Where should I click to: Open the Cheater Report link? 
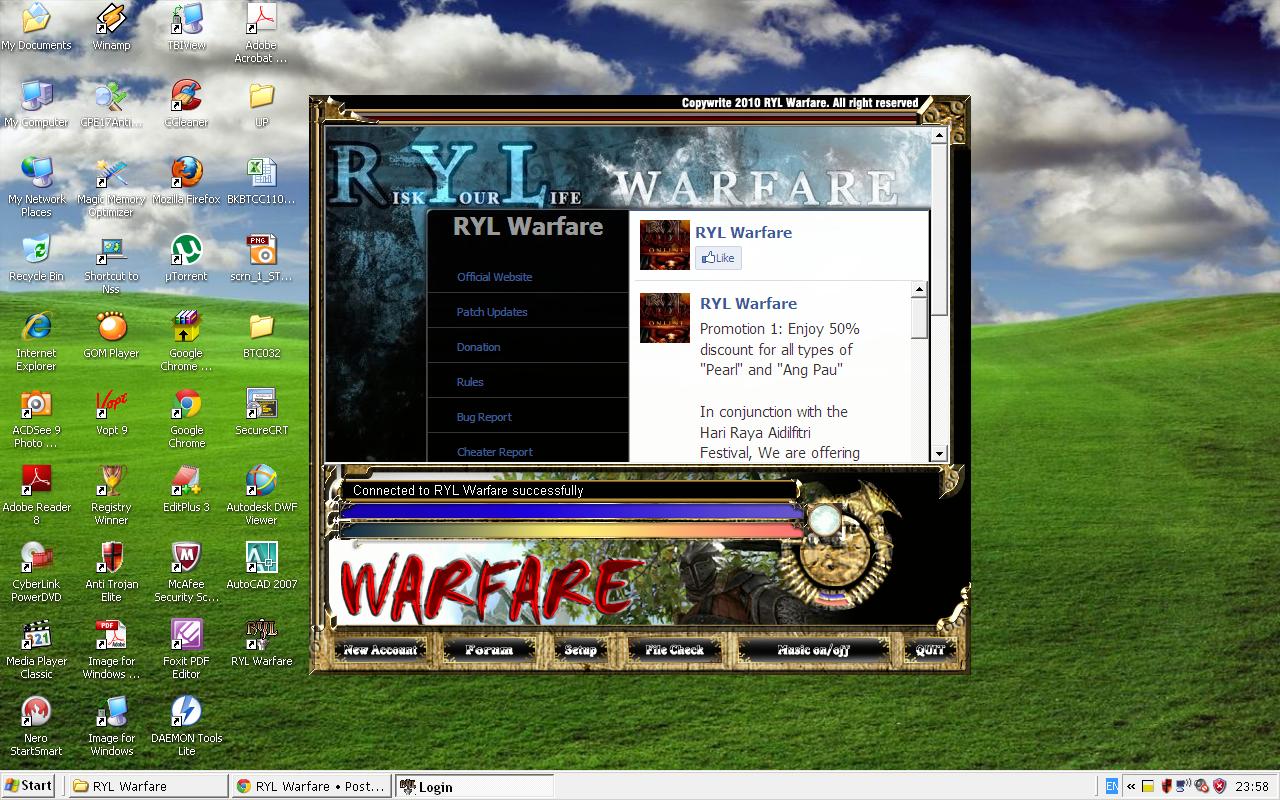click(495, 452)
